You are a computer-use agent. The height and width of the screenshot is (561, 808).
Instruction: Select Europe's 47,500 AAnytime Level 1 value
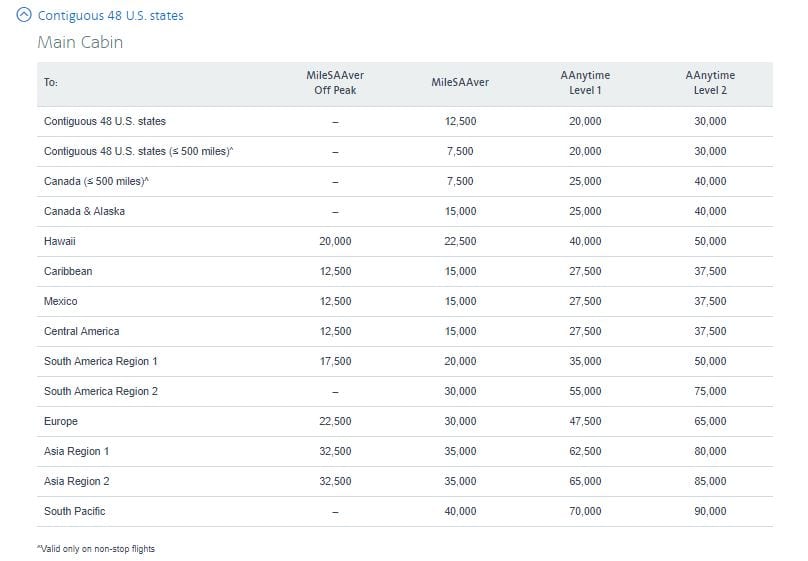click(585, 421)
